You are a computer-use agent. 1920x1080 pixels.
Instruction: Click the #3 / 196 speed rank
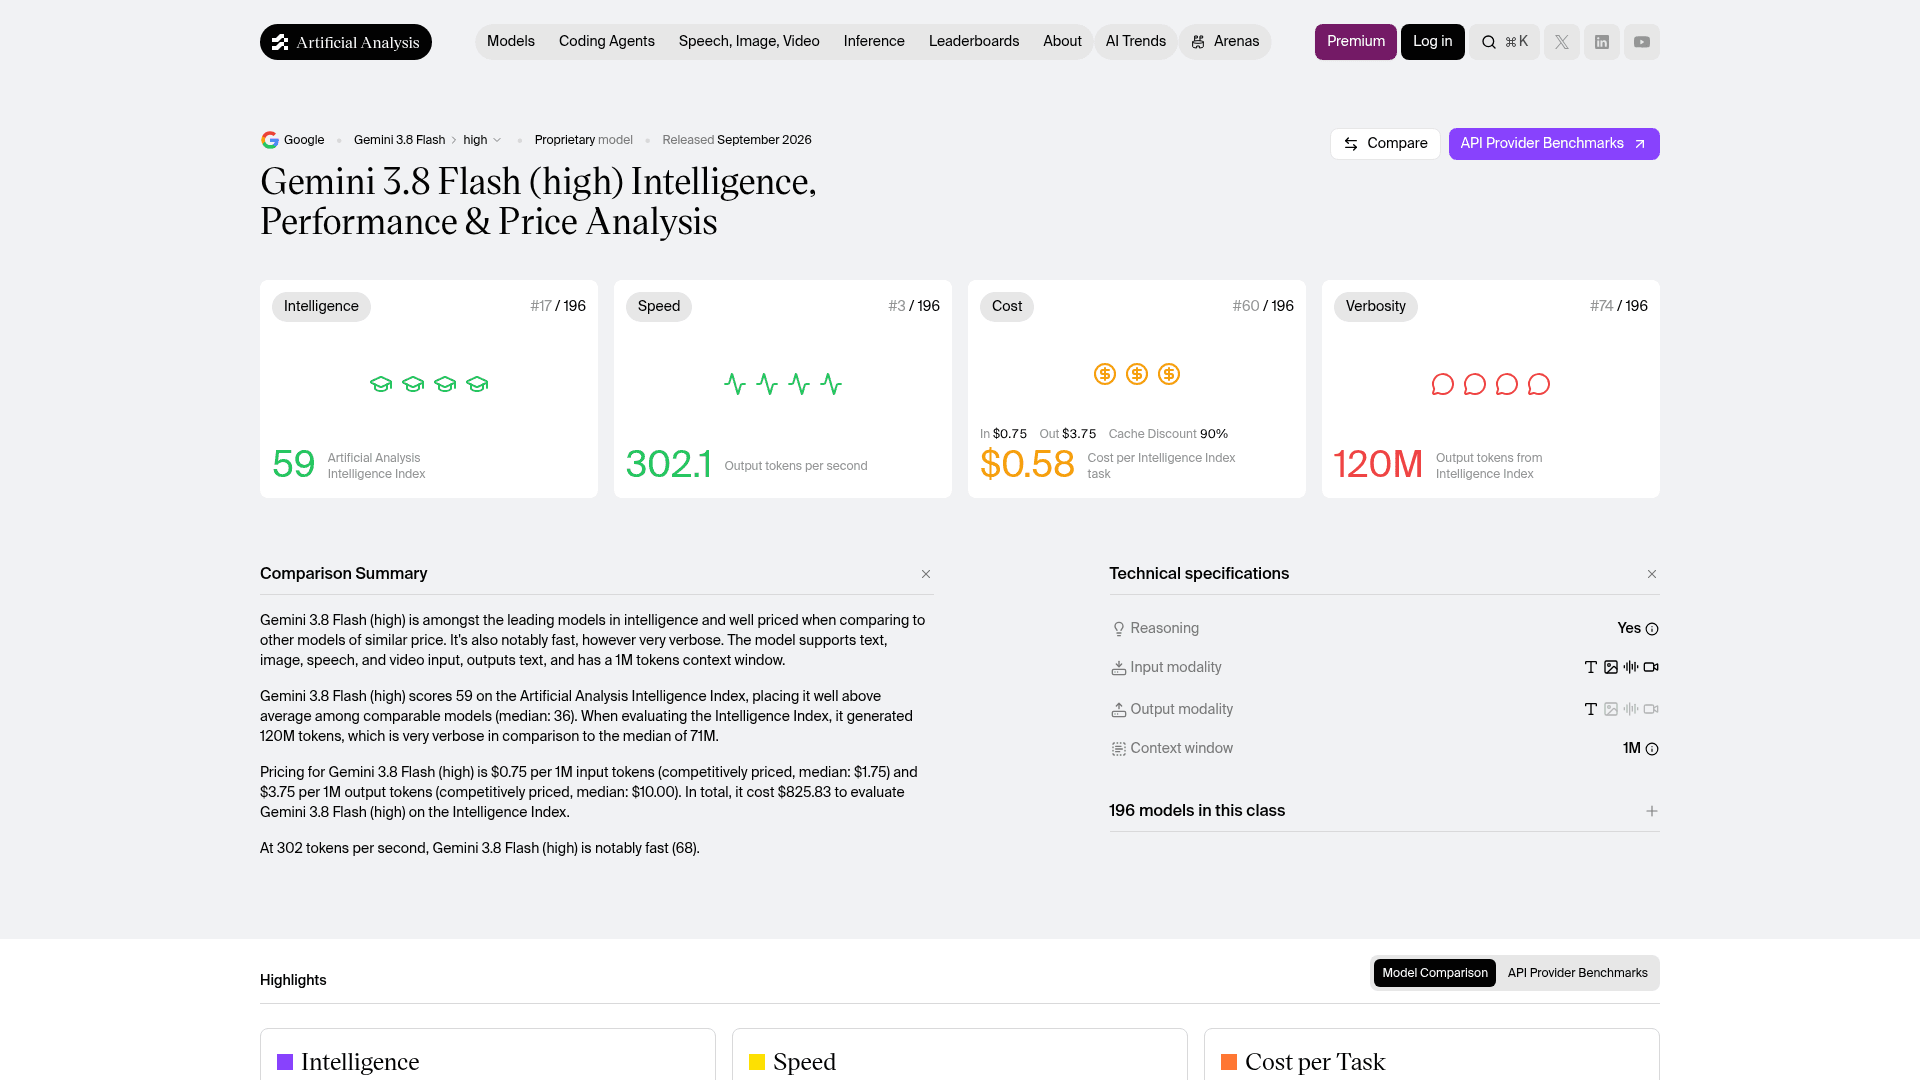tap(914, 306)
